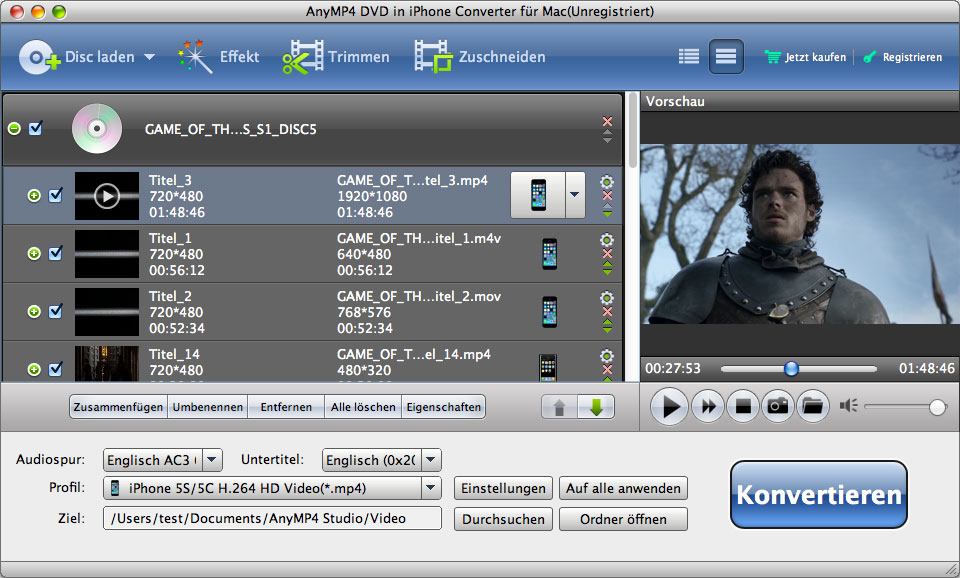Click the Ziel destination path field
Screen dimensions: 960x578
point(272,518)
